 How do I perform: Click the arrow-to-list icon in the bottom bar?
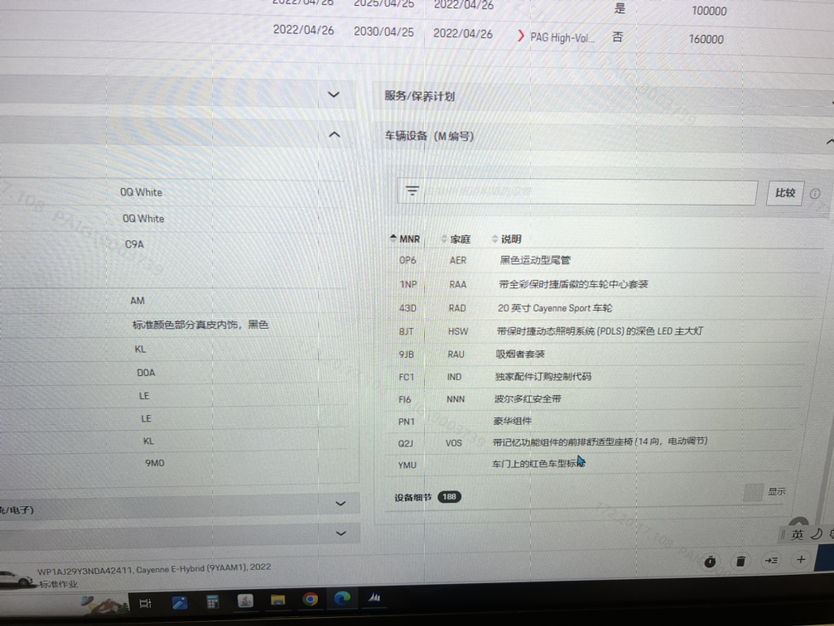pyautogui.click(x=771, y=560)
